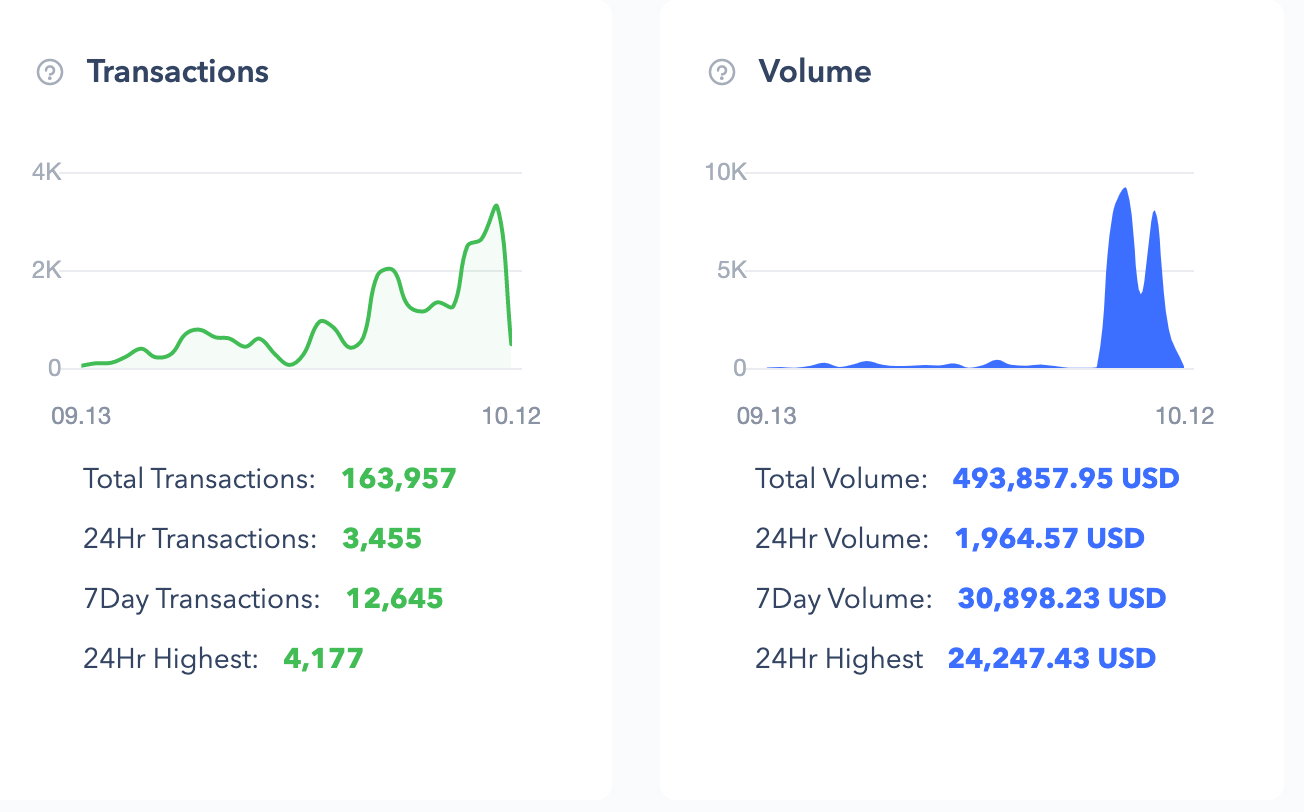The width and height of the screenshot is (1304, 812).
Task: Click the Total Volume value 493,857.95 USD
Action: point(1066,479)
